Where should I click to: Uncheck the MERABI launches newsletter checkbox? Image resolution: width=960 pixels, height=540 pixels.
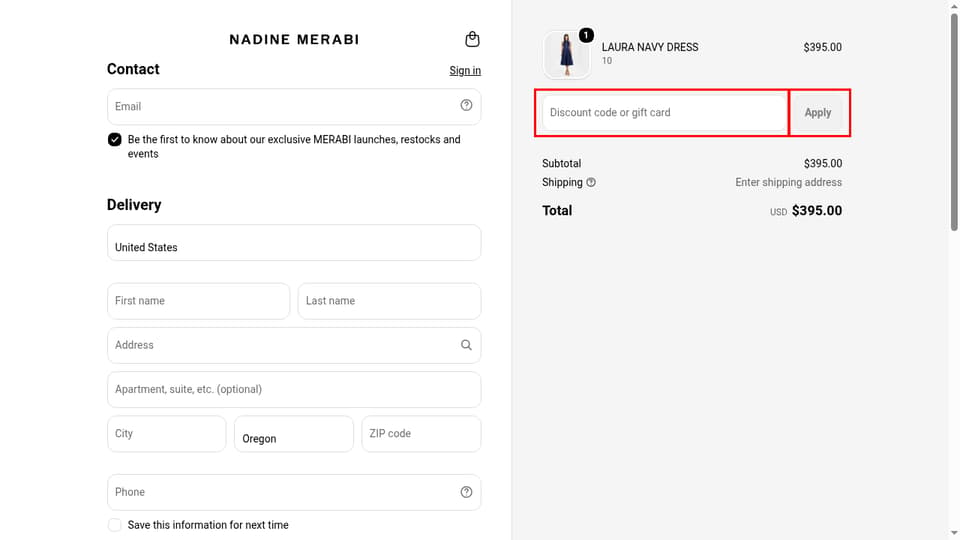(114, 140)
